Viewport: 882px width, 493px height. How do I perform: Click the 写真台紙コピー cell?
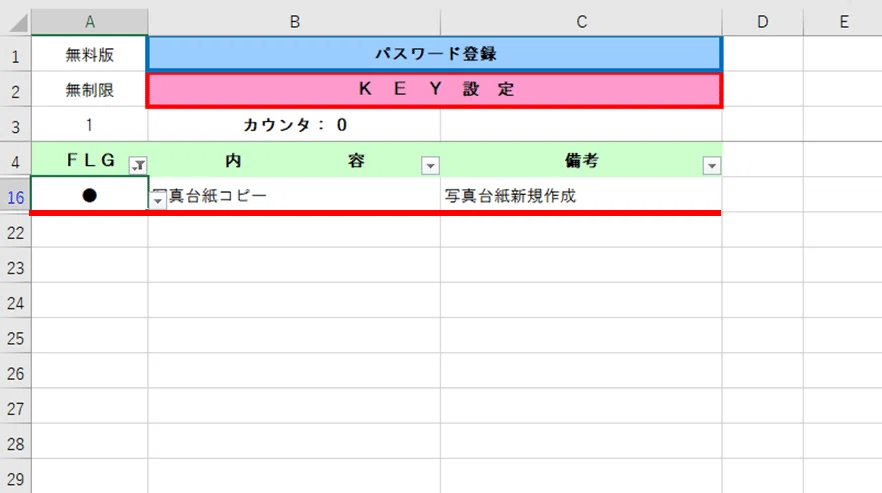294,195
